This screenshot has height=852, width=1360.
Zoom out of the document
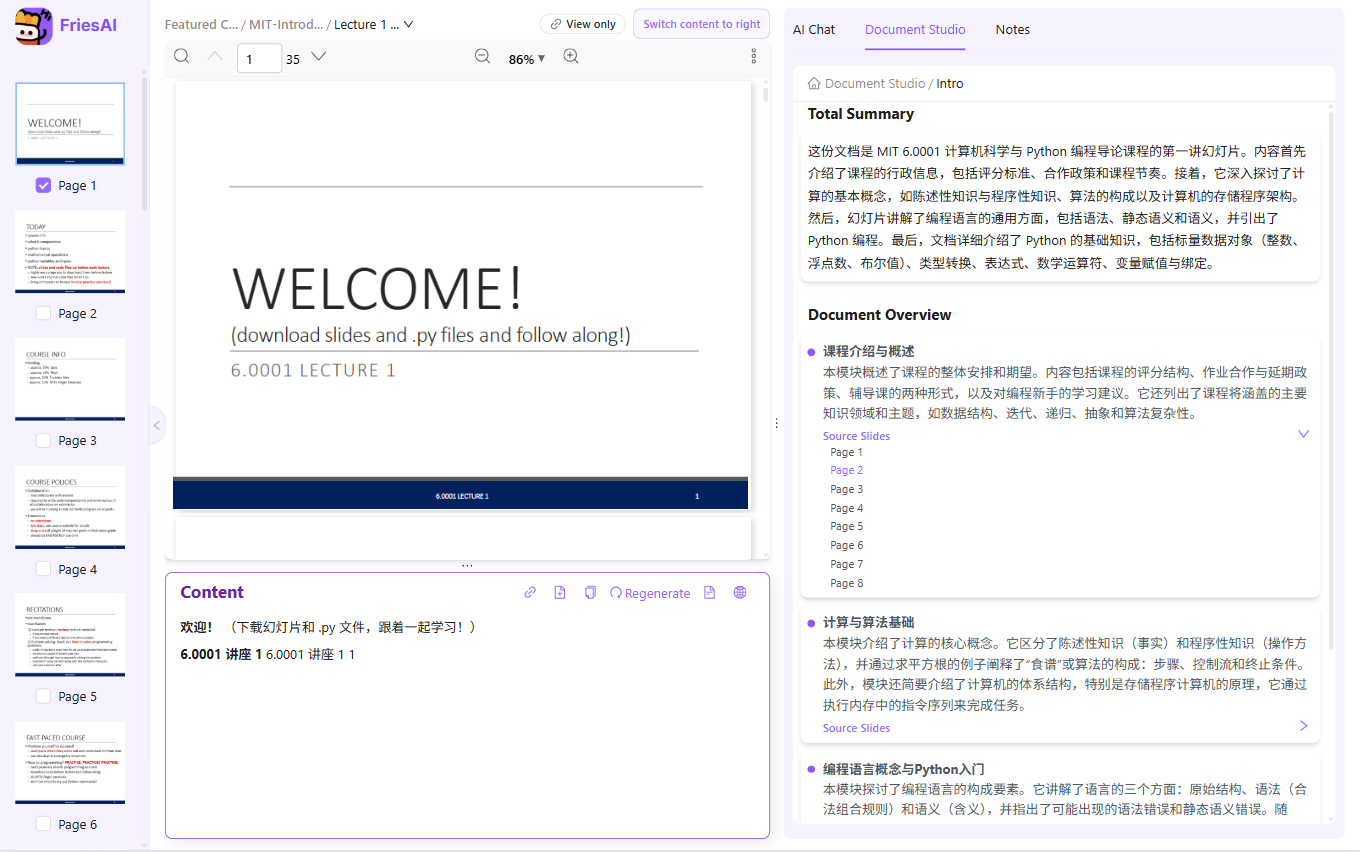tap(482, 57)
